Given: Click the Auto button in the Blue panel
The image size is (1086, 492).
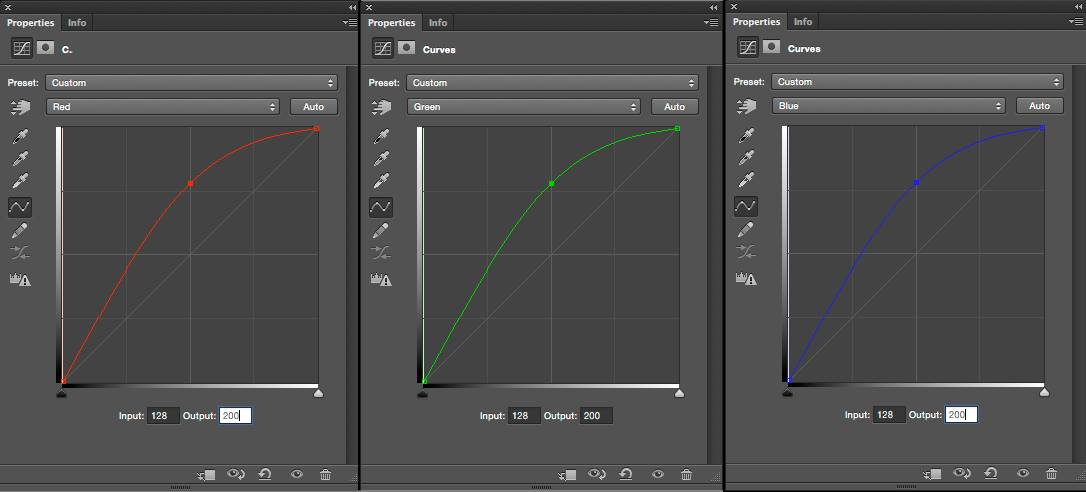Looking at the screenshot, I should (1040, 106).
